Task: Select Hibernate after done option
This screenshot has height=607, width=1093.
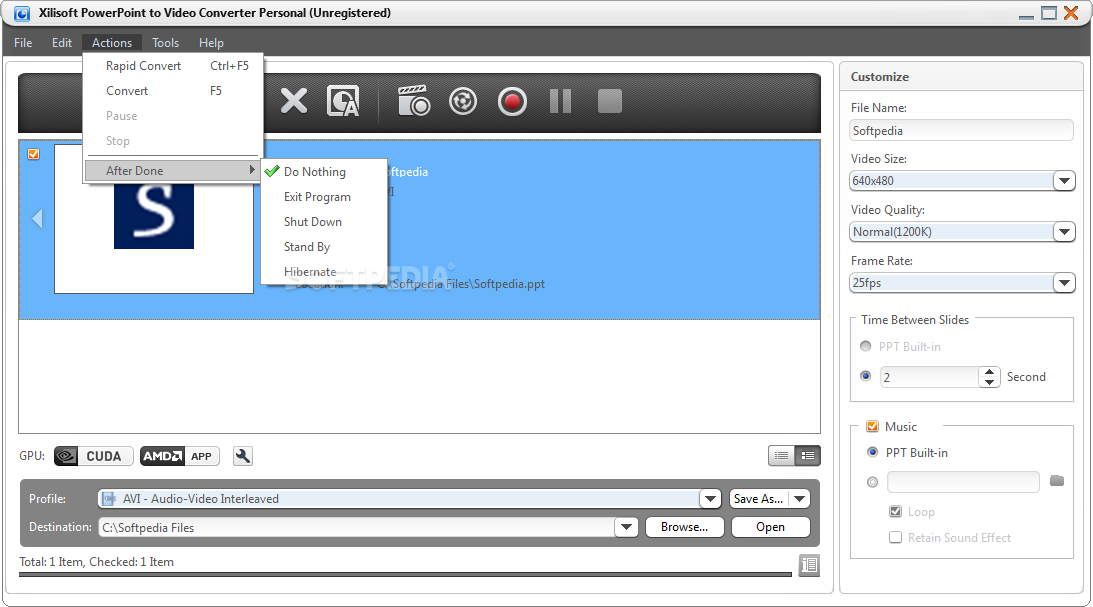Action: pos(324,272)
